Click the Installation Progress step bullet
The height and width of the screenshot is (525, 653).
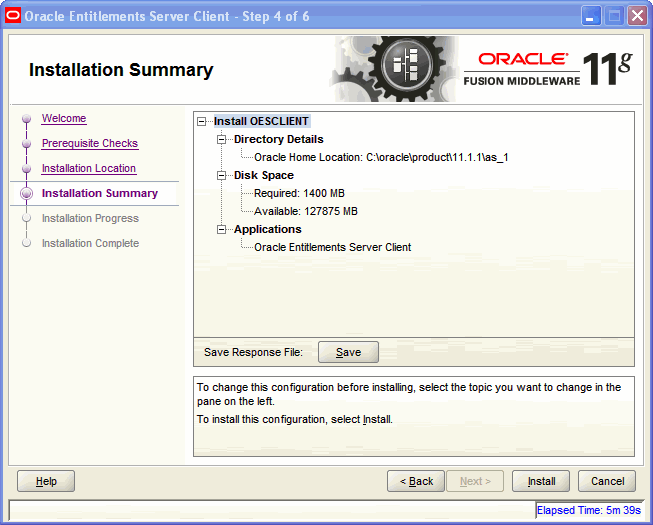coord(27,218)
